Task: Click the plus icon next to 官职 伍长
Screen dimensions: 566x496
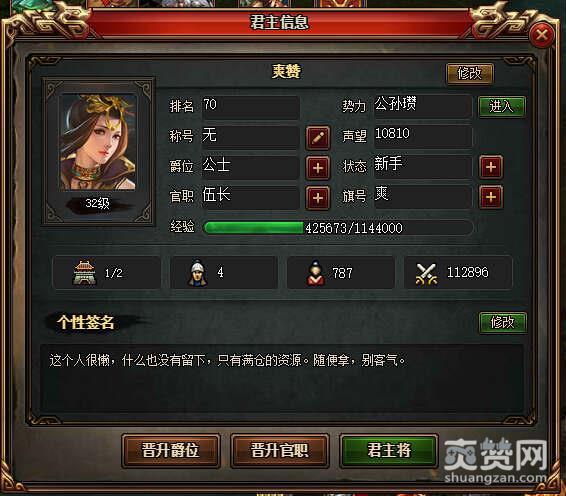Action: click(x=318, y=198)
